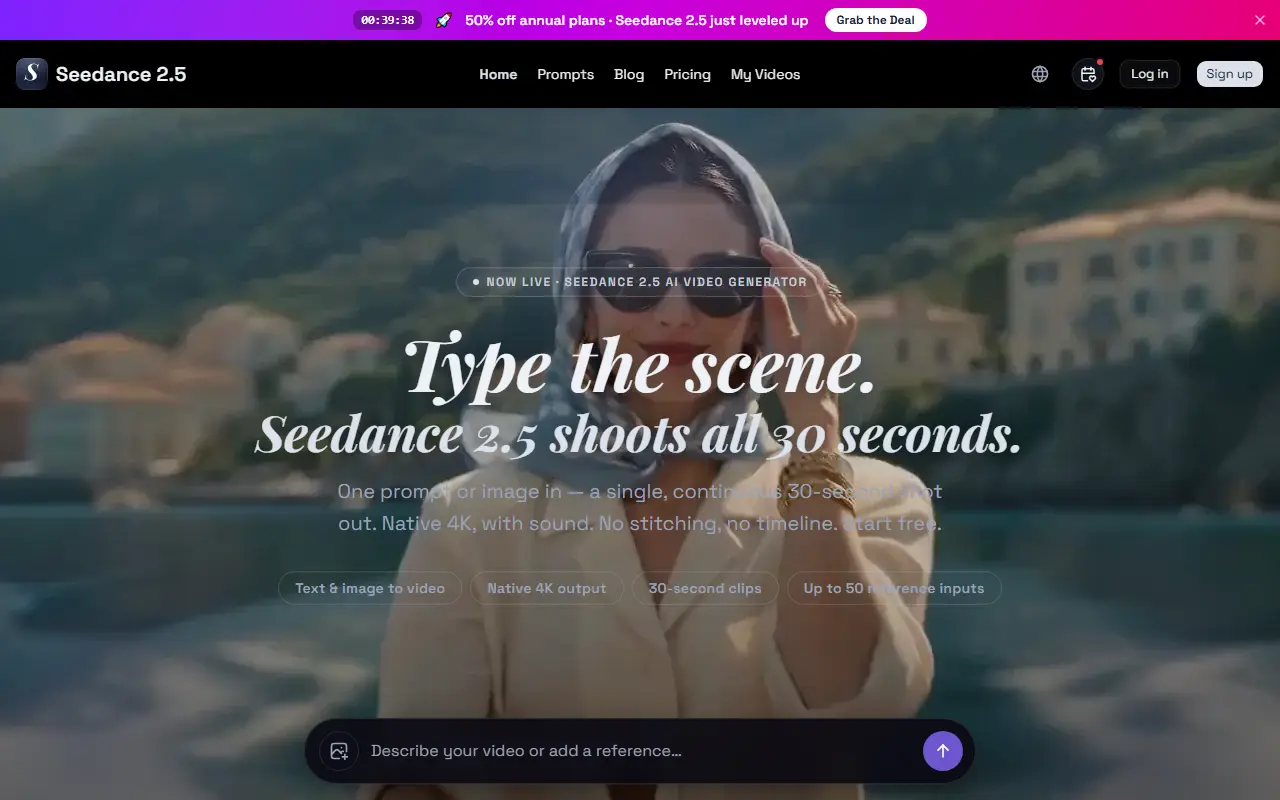Image resolution: width=1280 pixels, height=800 pixels.
Task: Click the 50% off annual plans text
Action: (x=636, y=20)
